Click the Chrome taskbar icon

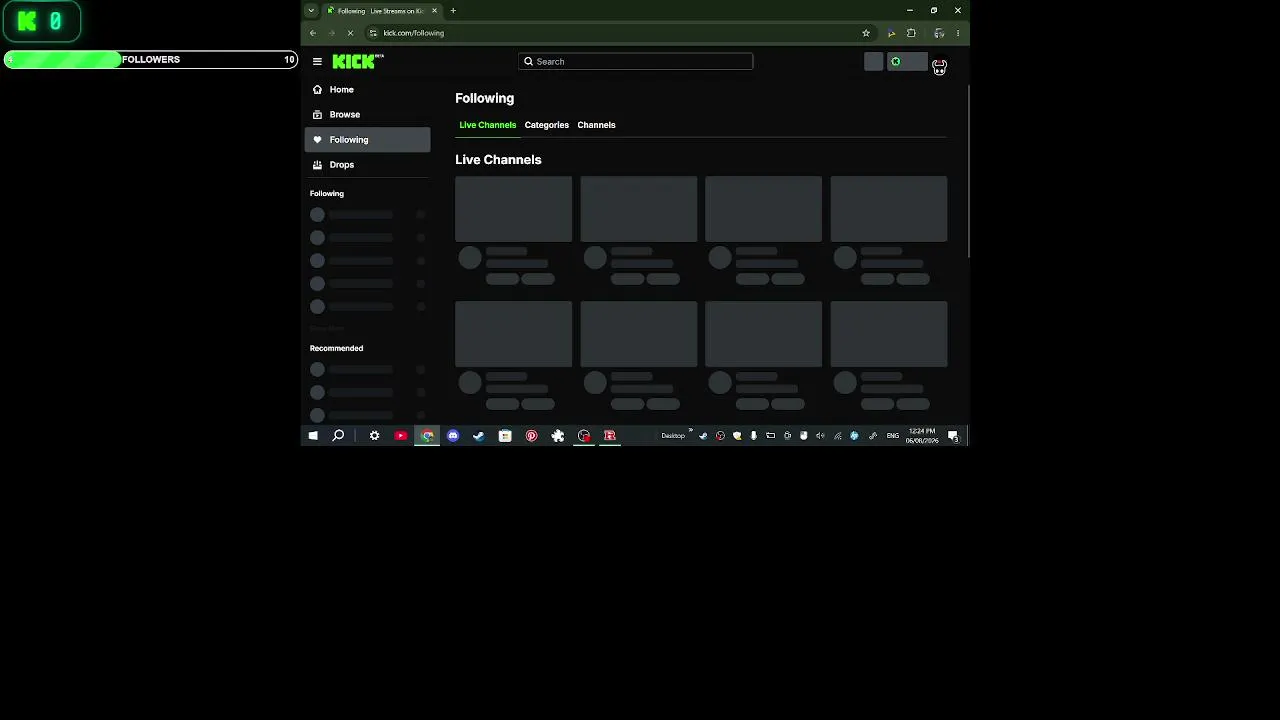pos(427,436)
